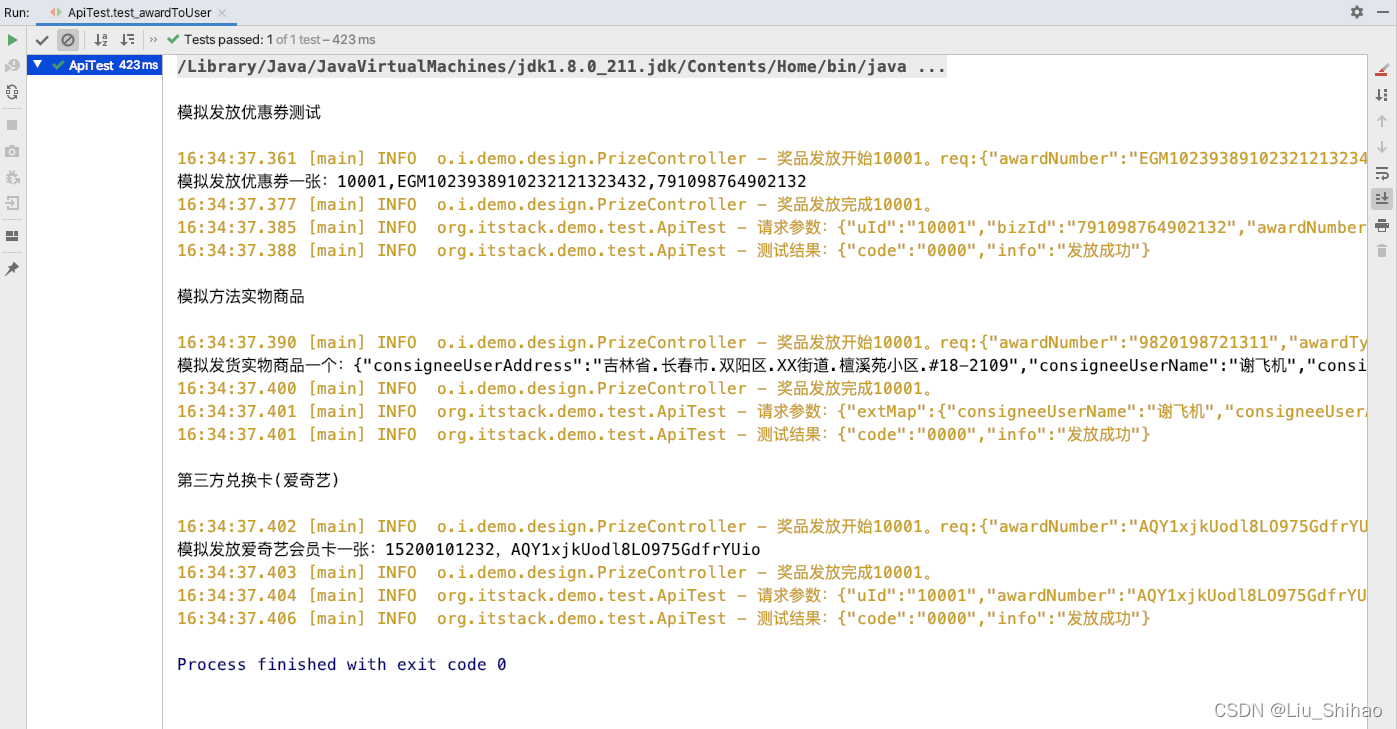Go to next occurrence down arrow

[x=1382, y=147]
